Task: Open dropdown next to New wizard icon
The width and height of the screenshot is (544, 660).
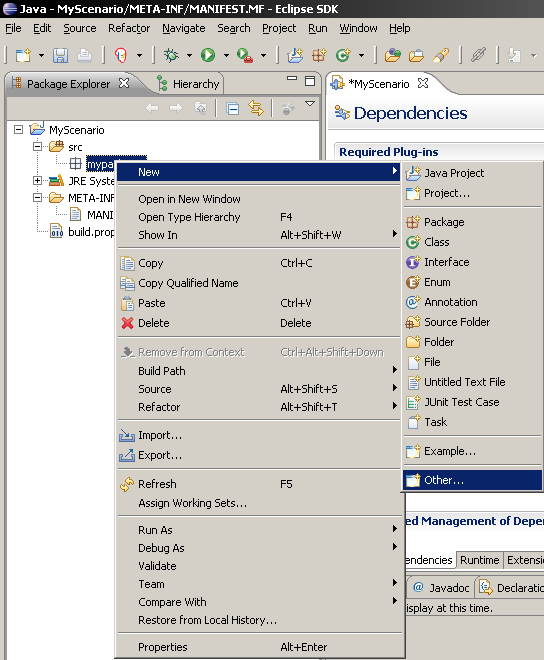Action: coord(41,55)
